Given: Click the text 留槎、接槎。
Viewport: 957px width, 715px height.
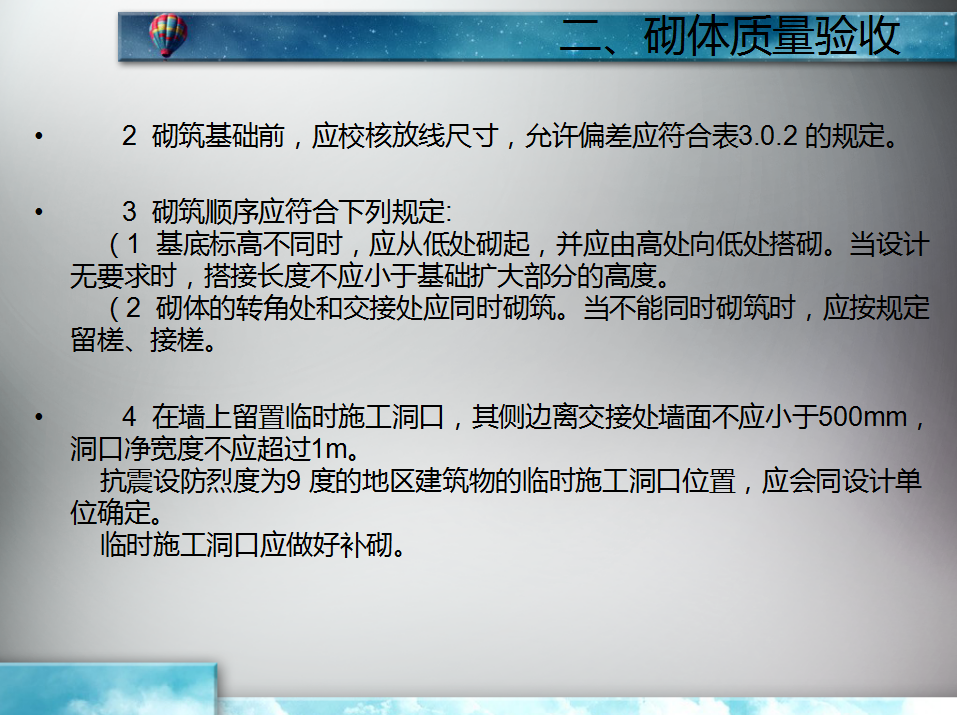Looking at the screenshot, I should click(144, 340).
